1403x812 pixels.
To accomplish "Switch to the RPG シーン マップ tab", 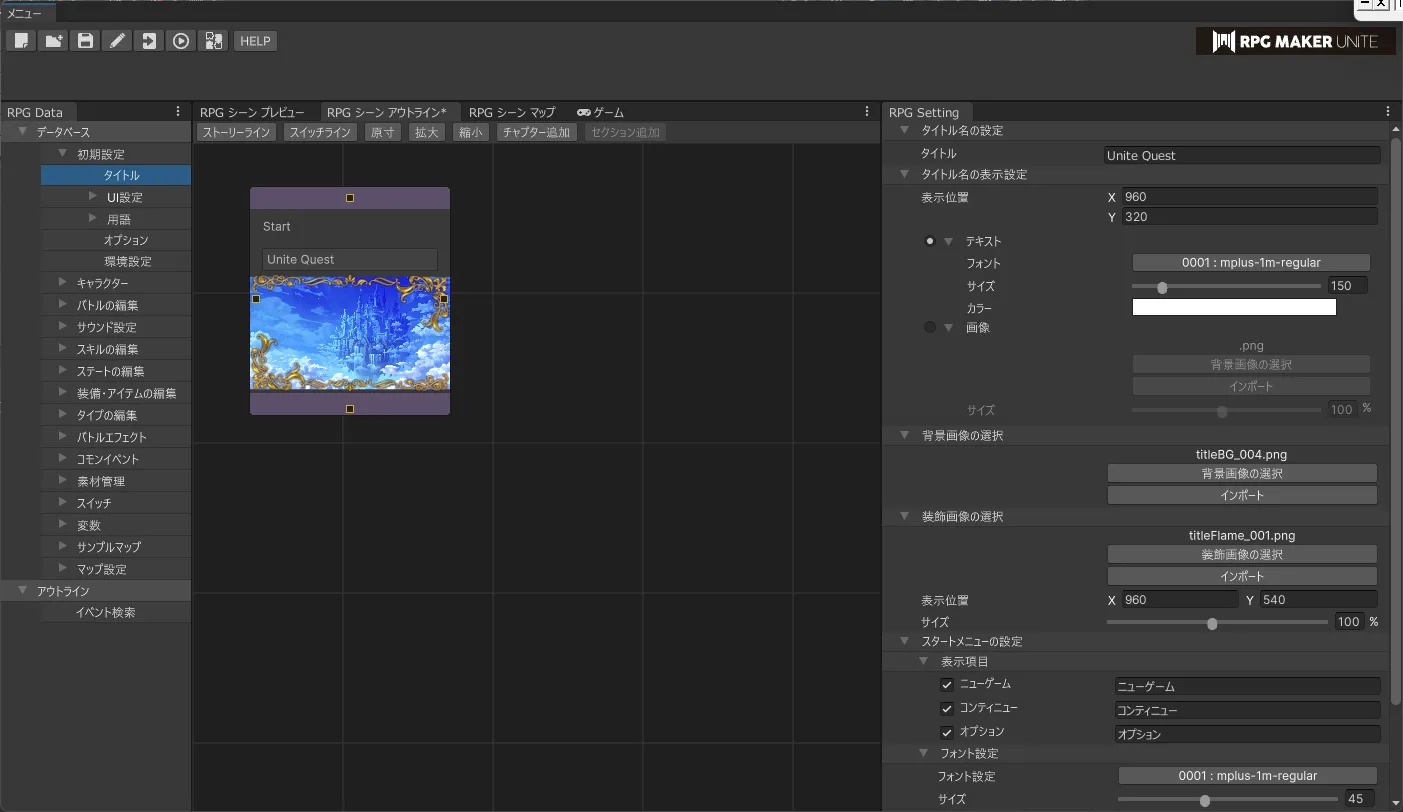I will (511, 112).
